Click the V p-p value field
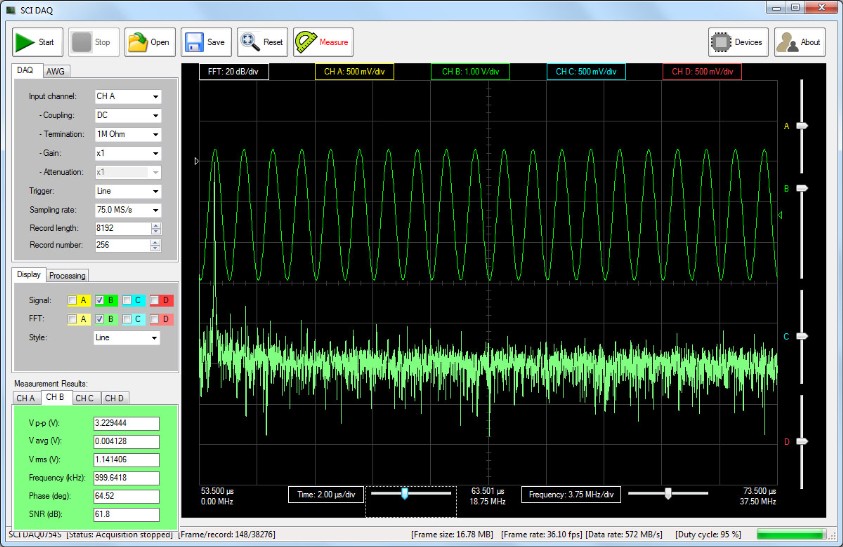This screenshot has height=547, width=843. (x=126, y=423)
